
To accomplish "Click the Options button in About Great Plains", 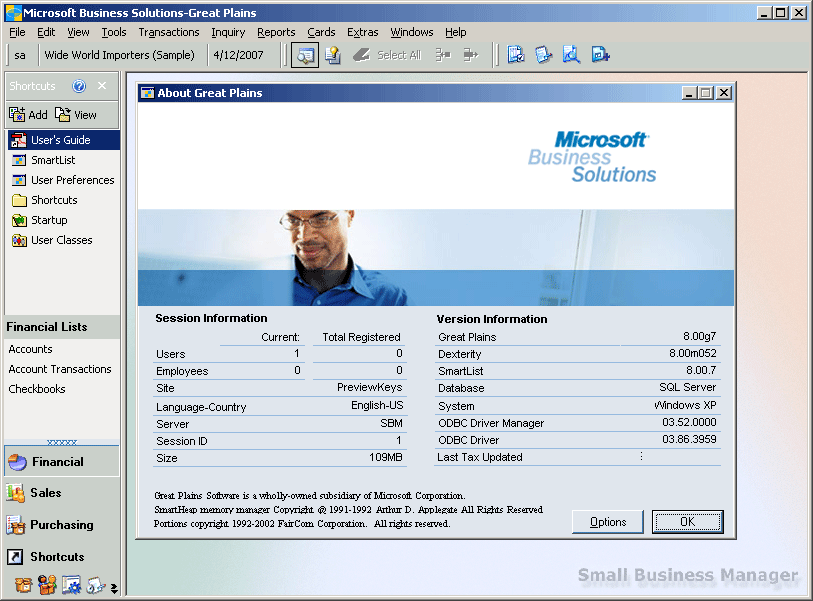I will [x=608, y=522].
